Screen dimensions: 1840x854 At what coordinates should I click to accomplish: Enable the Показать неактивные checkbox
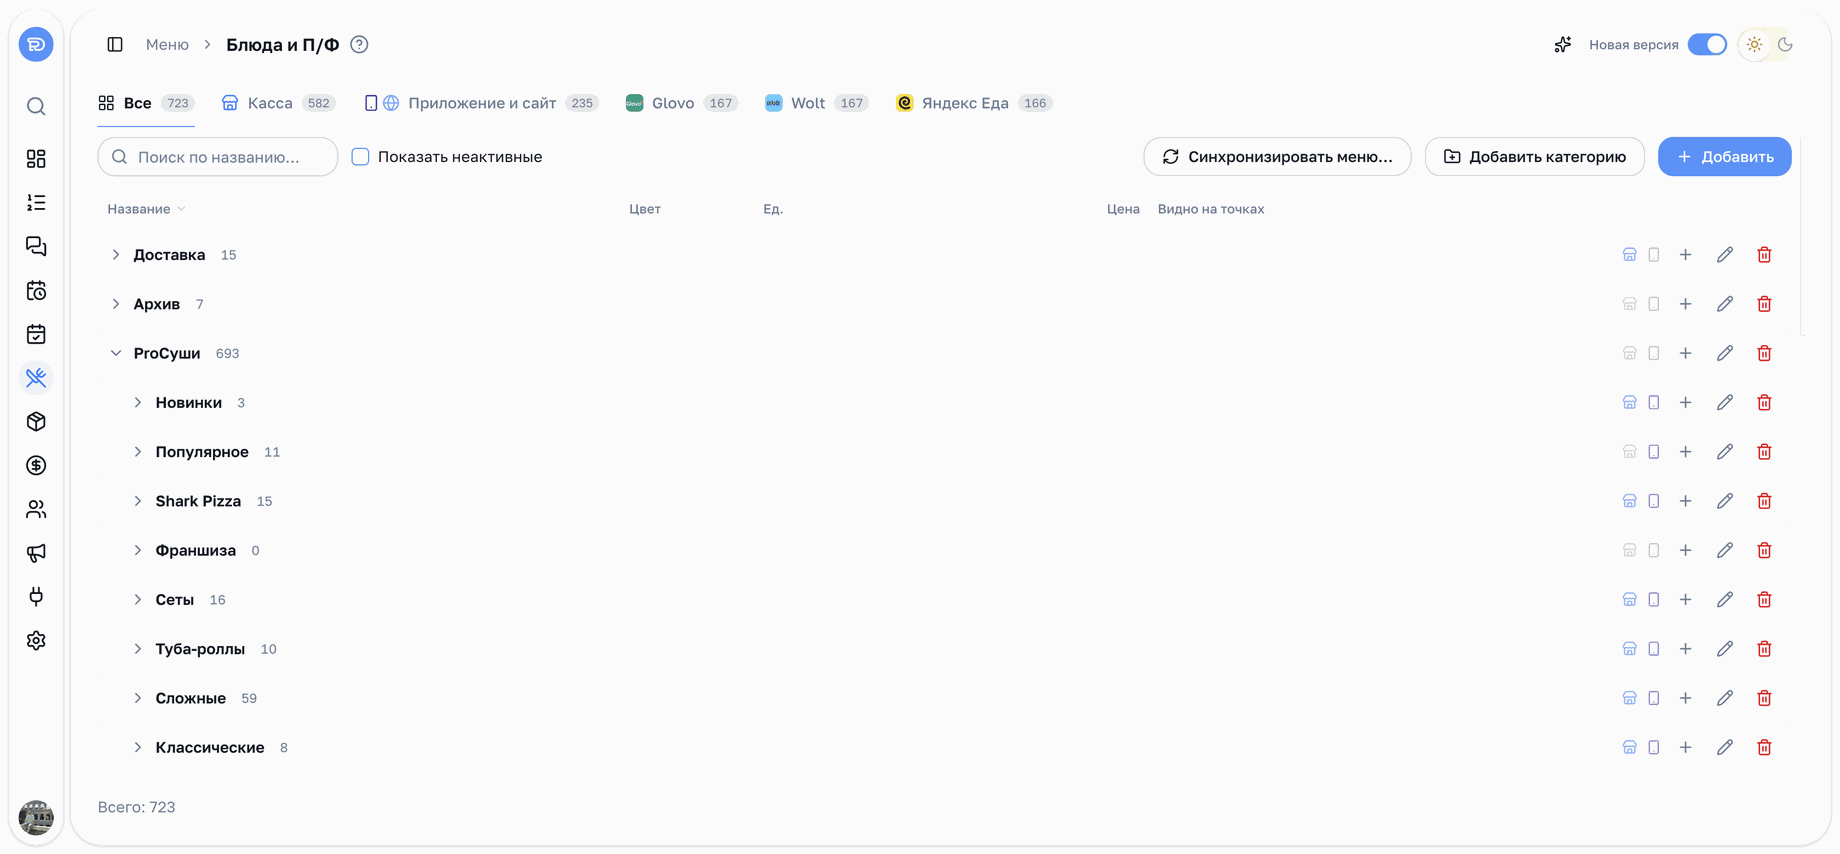pyautogui.click(x=360, y=157)
